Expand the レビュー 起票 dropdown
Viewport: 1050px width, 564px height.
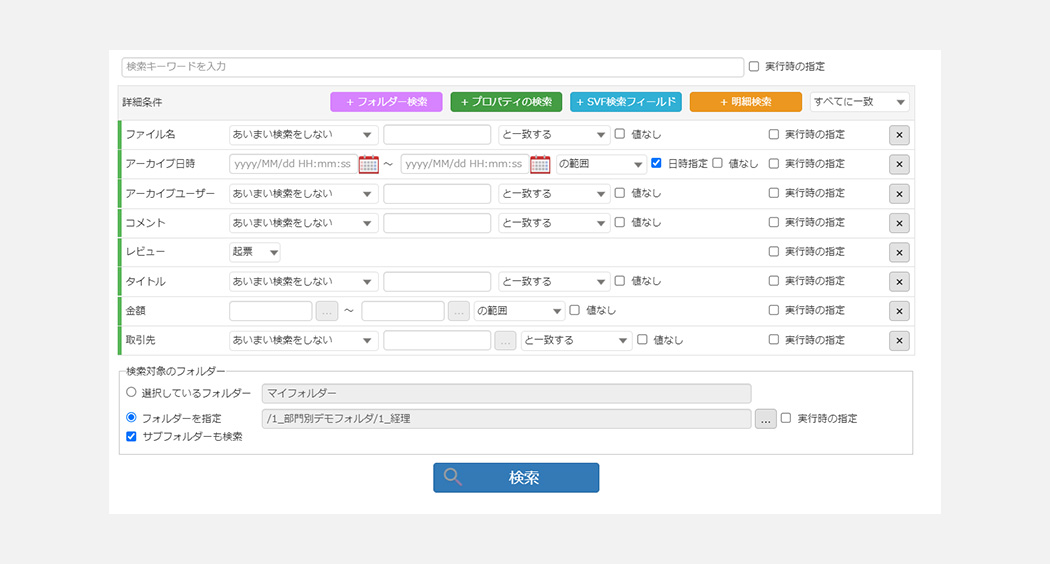[255, 252]
